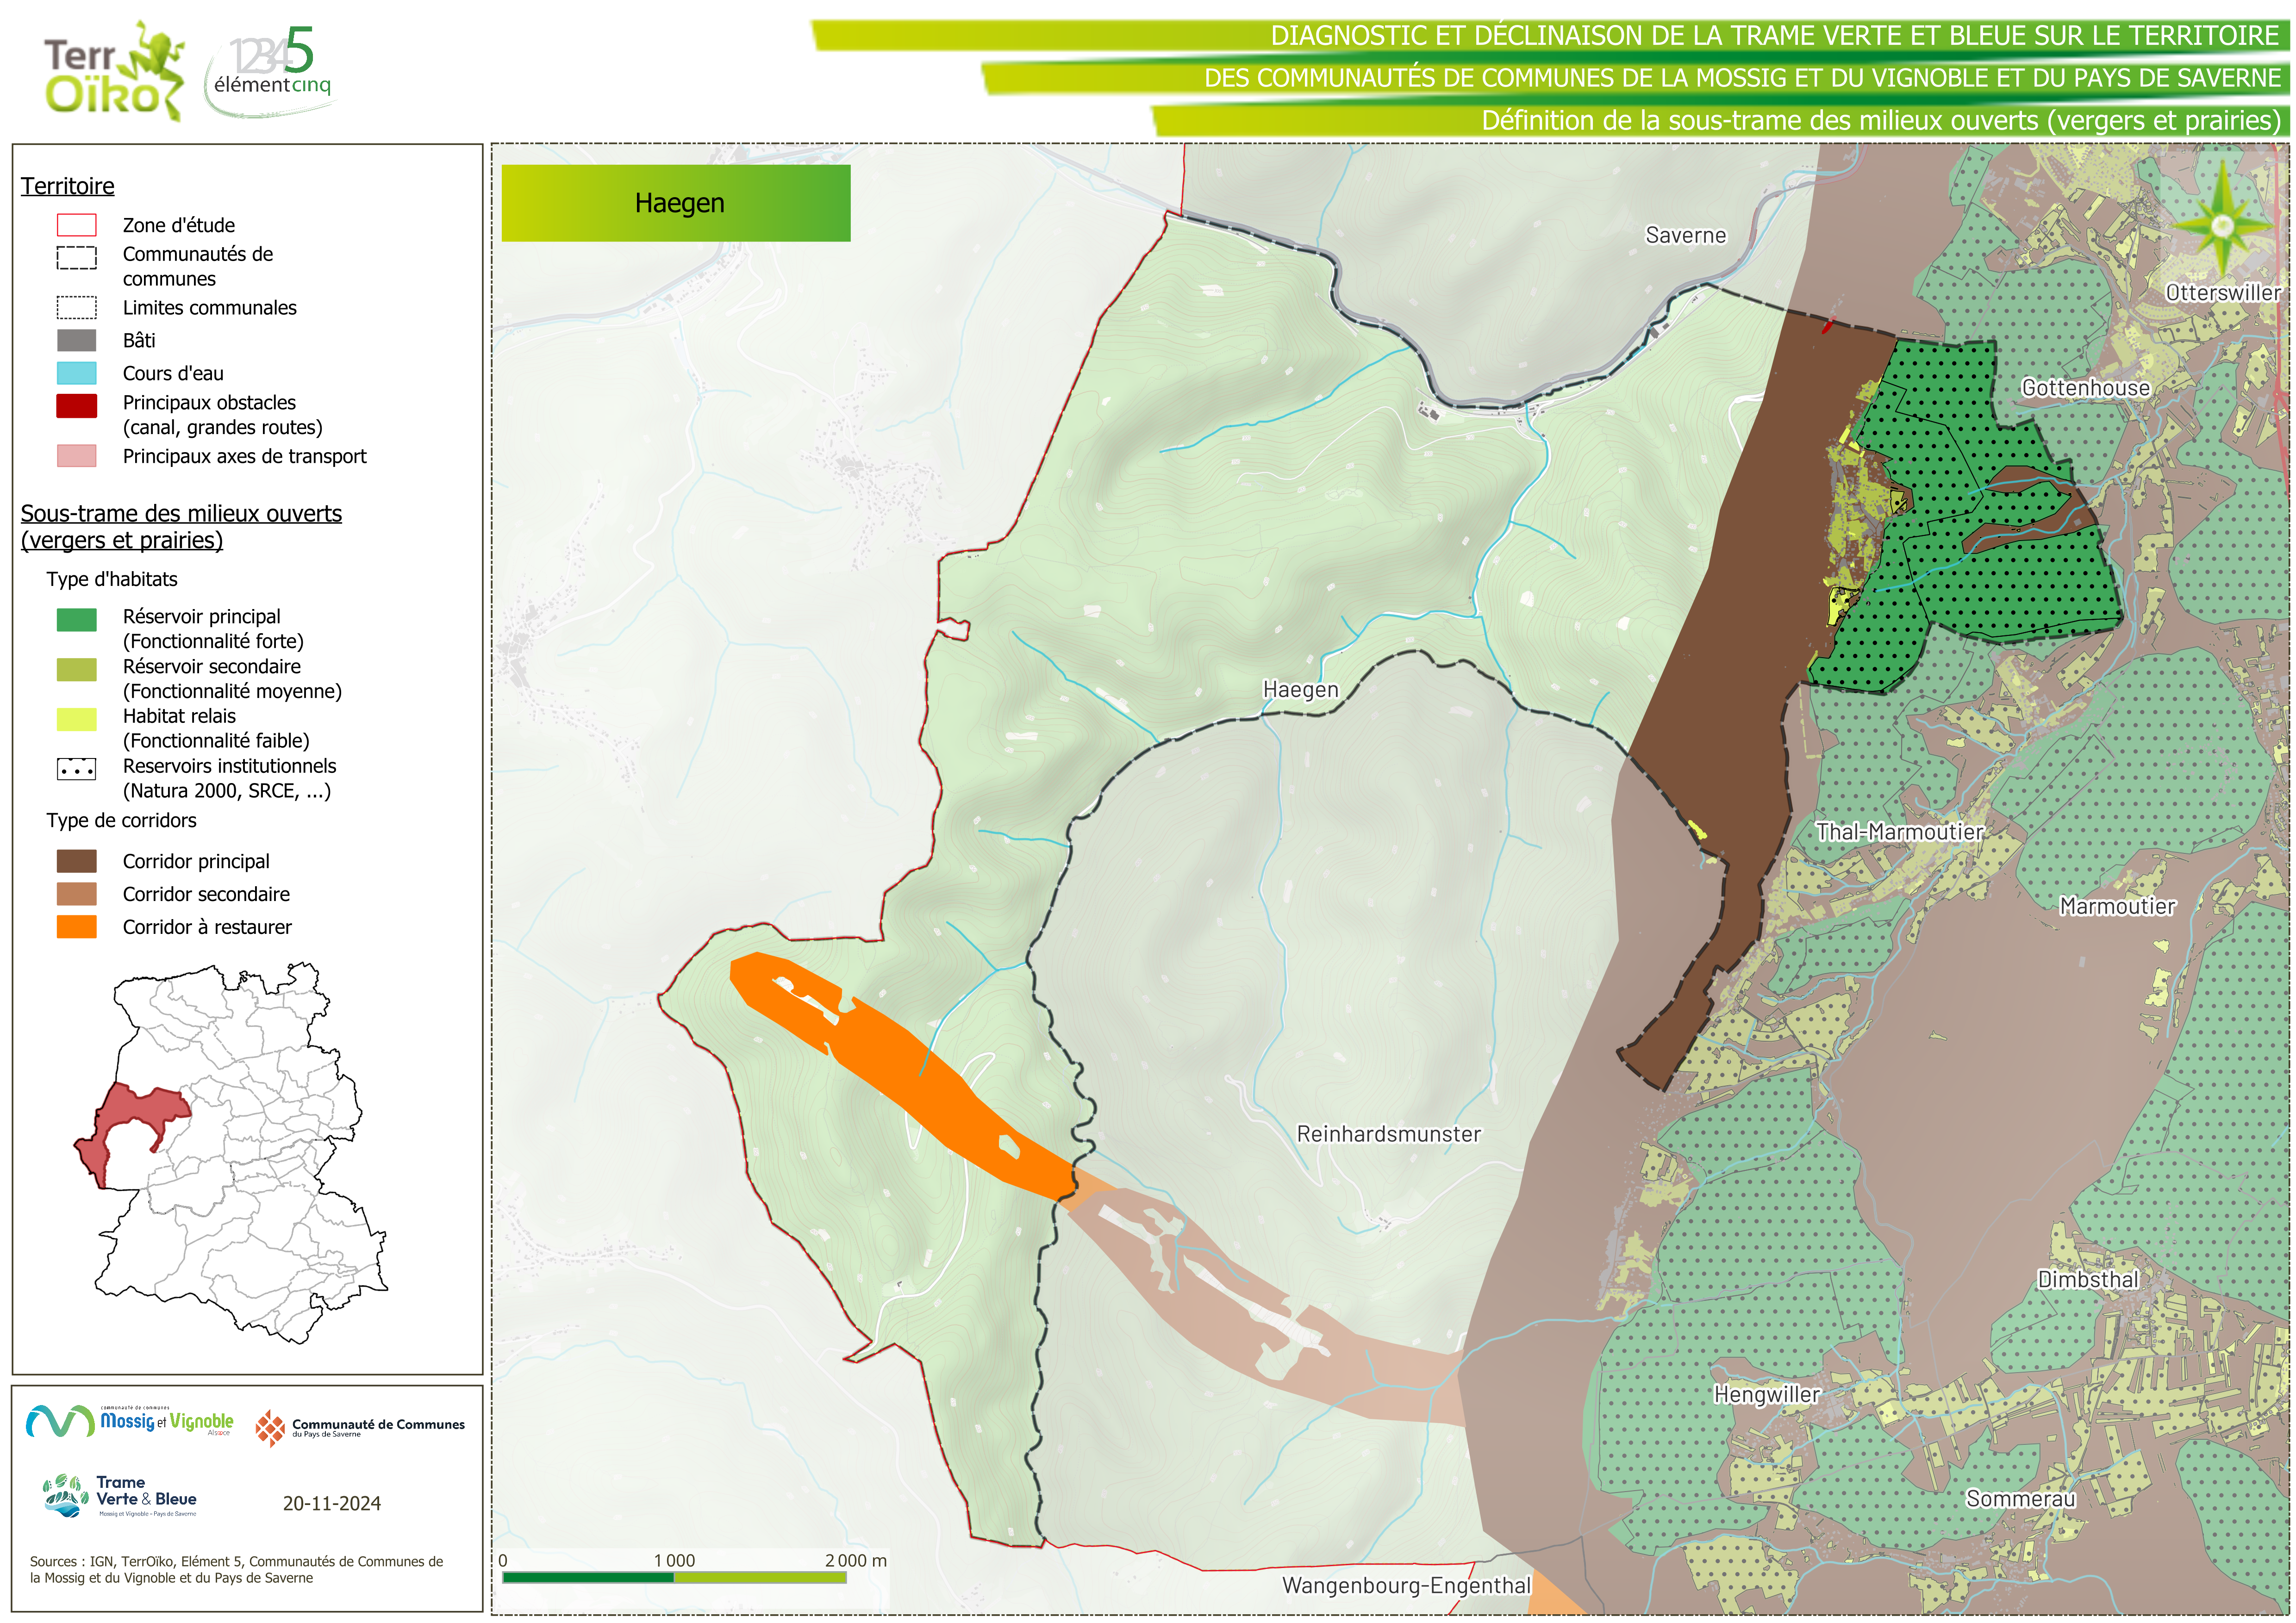Image resolution: width=2296 pixels, height=1623 pixels.
Task: Click the Trame Verte & Bleue logo
Action: [x=120, y=1496]
